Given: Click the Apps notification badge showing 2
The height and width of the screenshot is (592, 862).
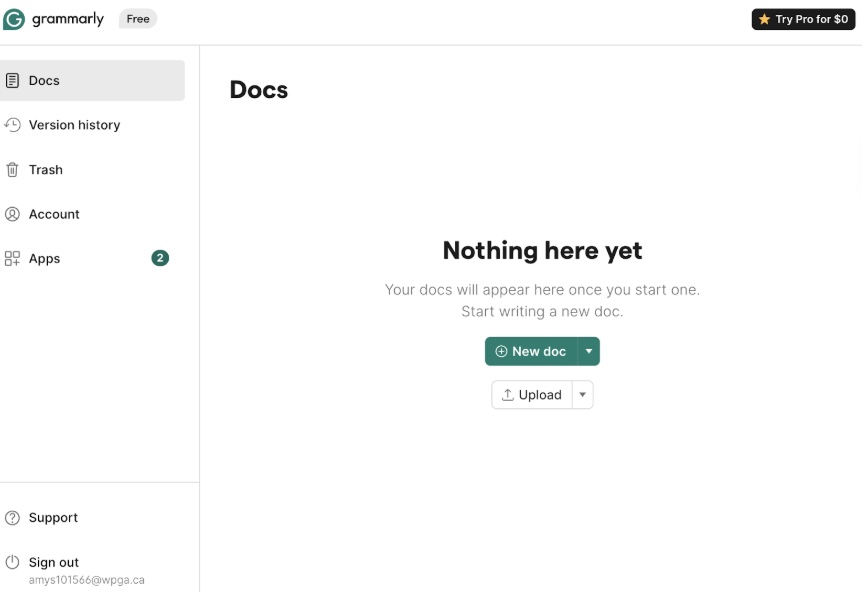Looking at the screenshot, I should tap(160, 258).
